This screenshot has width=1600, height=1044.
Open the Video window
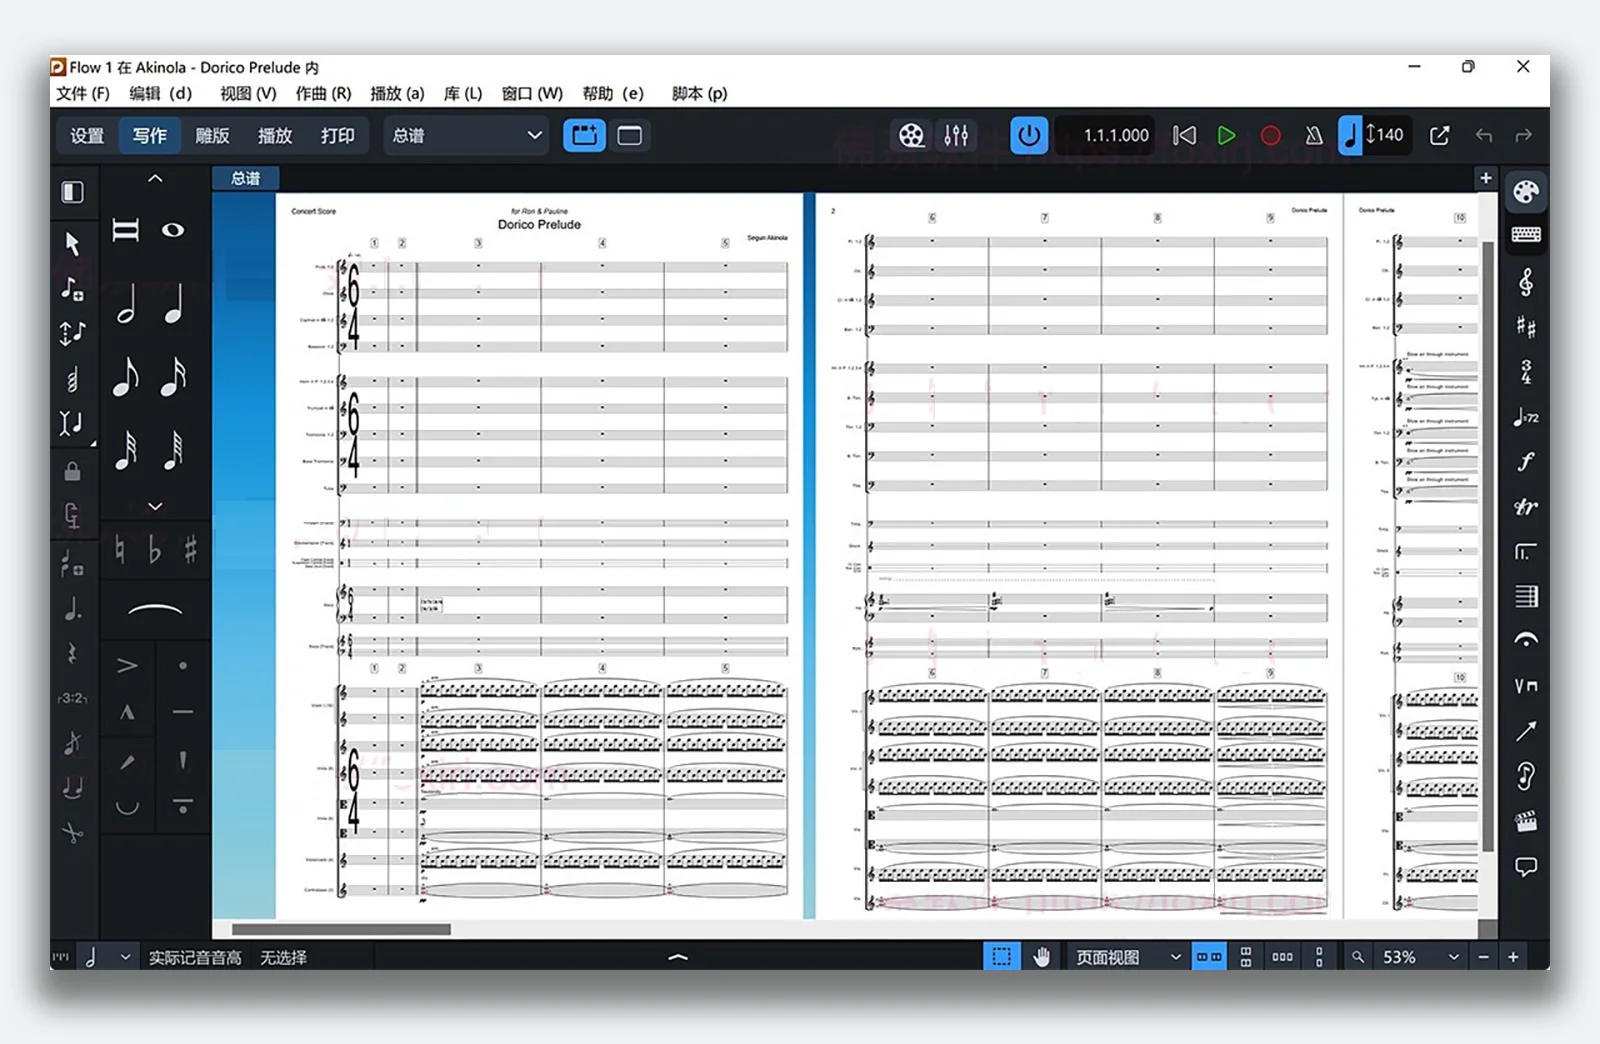pos(911,135)
